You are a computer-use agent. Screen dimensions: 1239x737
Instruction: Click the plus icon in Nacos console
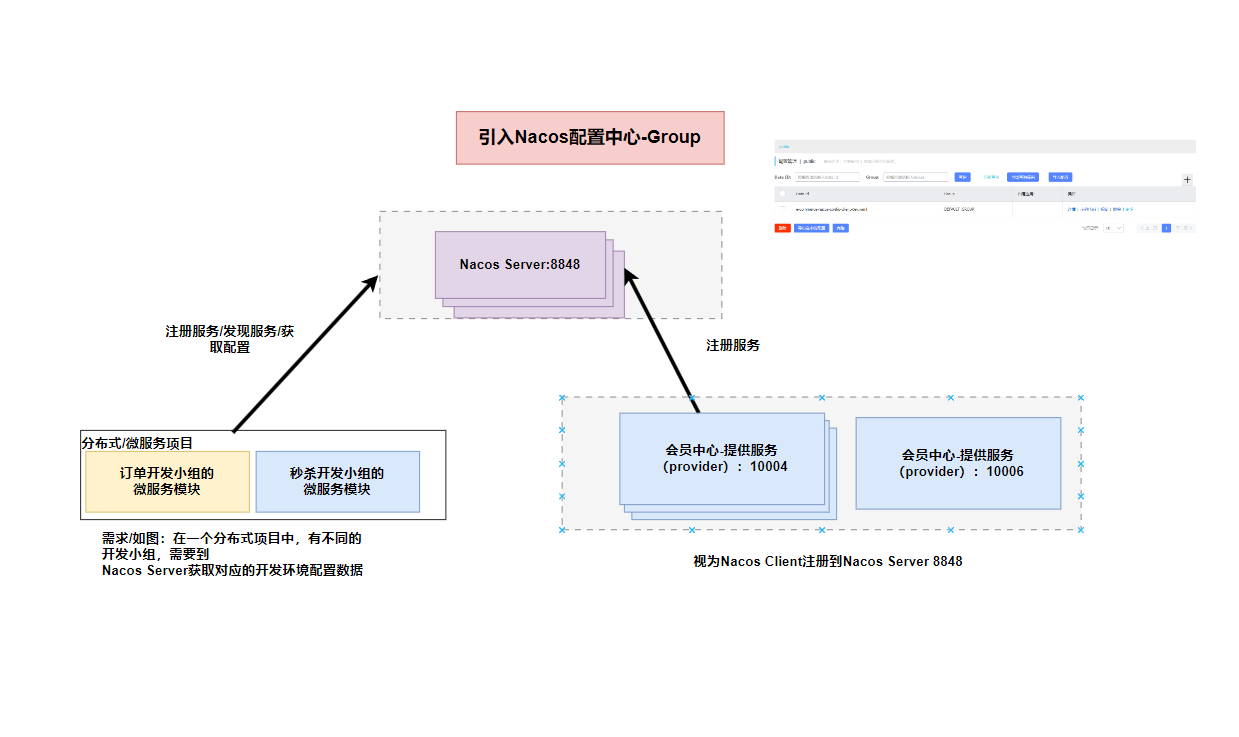1187,180
